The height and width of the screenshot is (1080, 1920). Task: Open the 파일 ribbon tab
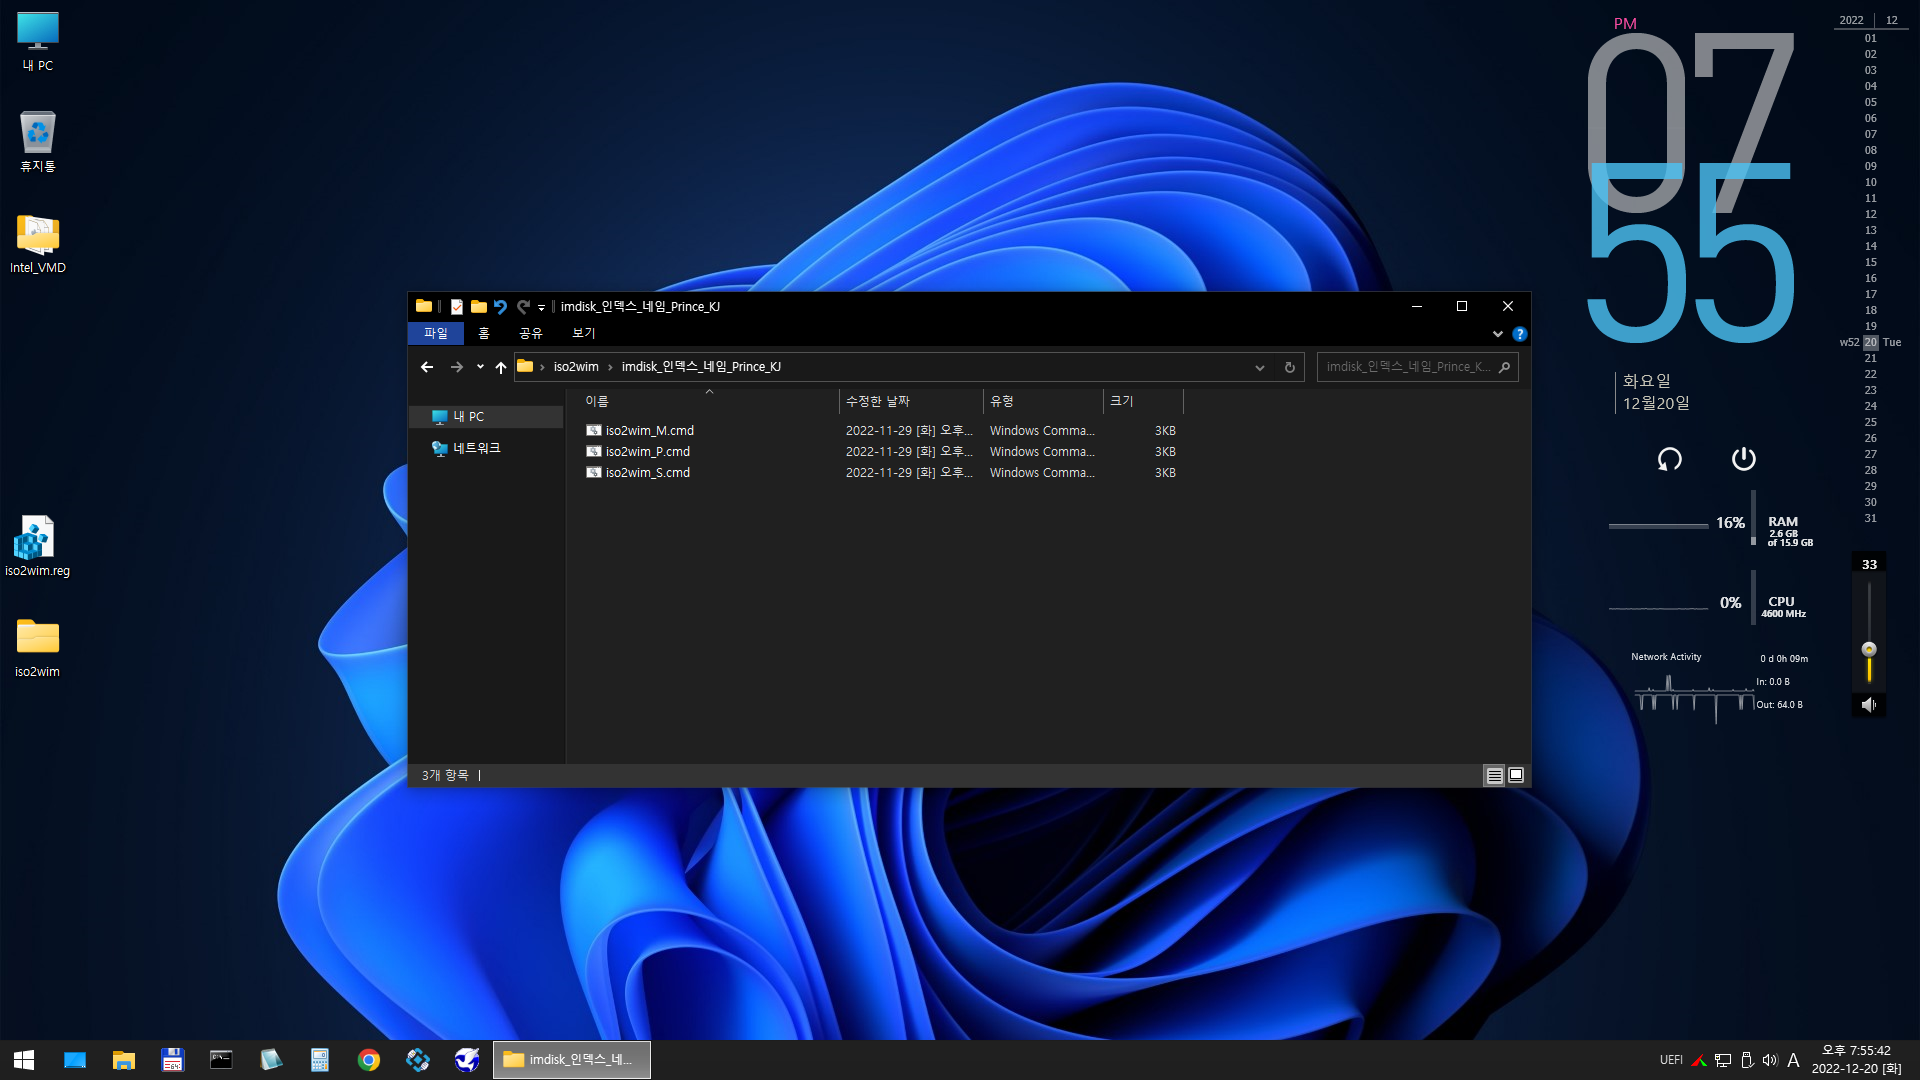point(436,333)
